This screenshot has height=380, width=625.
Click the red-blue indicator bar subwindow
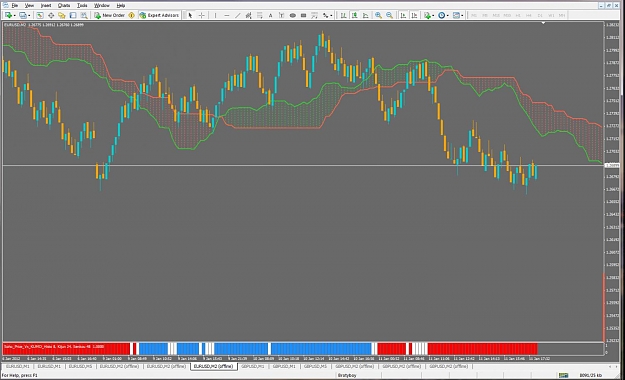click(x=303, y=349)
